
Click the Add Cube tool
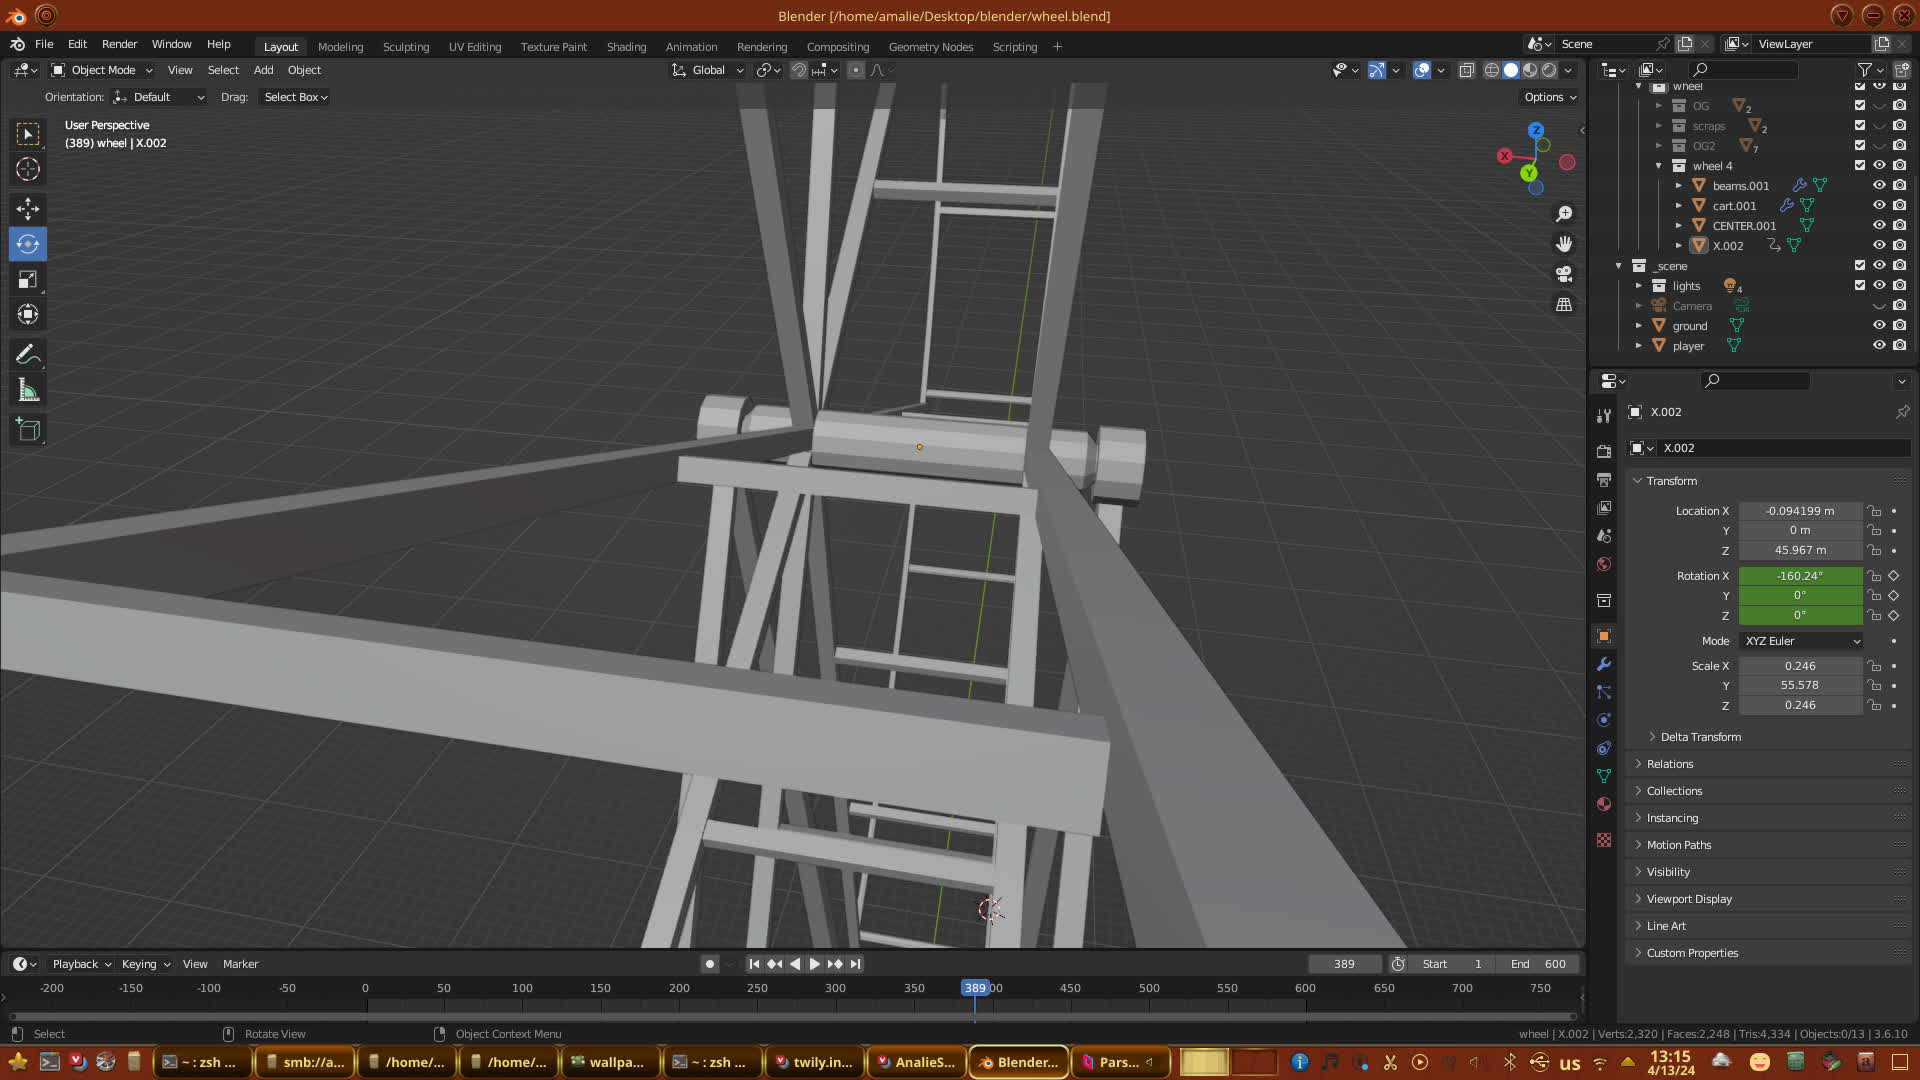(28, 430)
